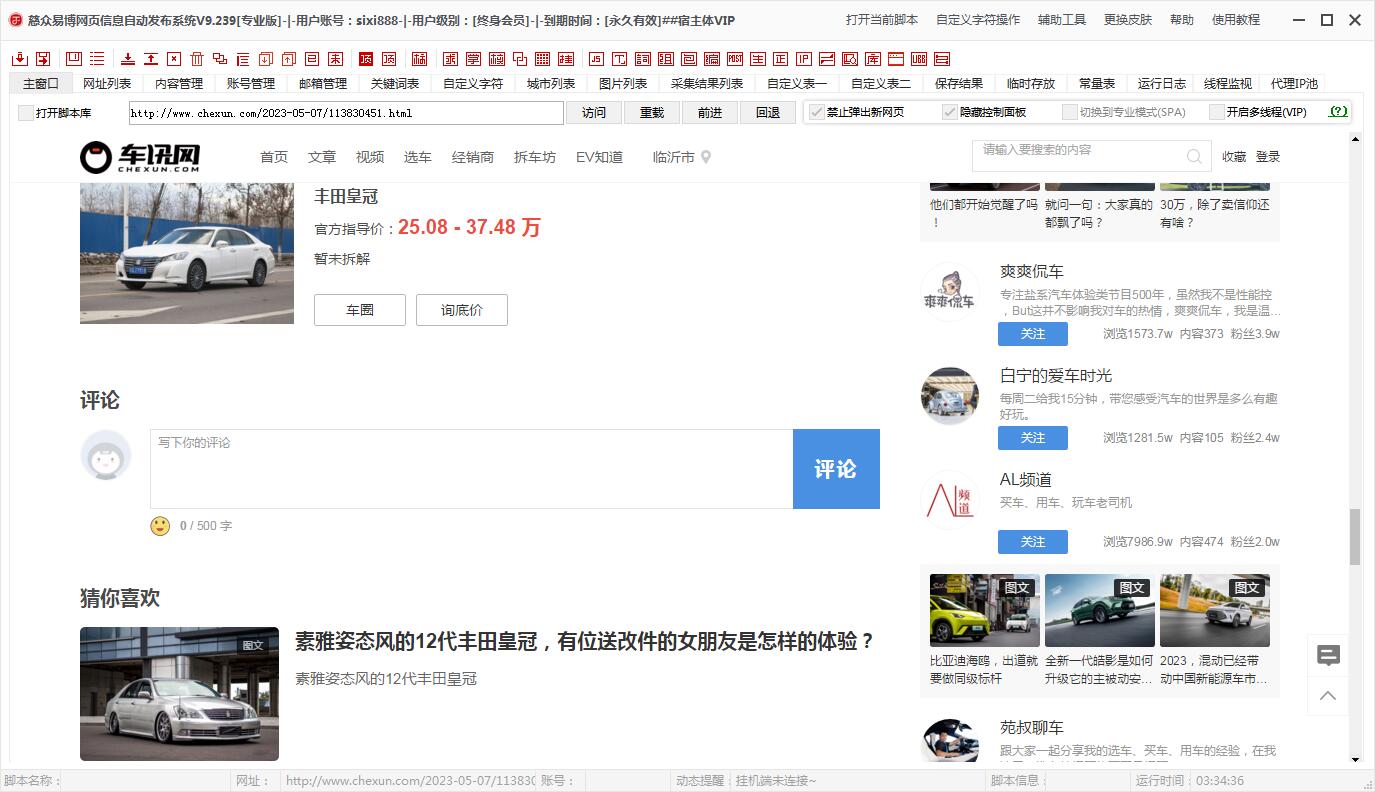Click the back-to-top arrow icon
The height and width of the screenshot is (792, 1375).
1328,696
